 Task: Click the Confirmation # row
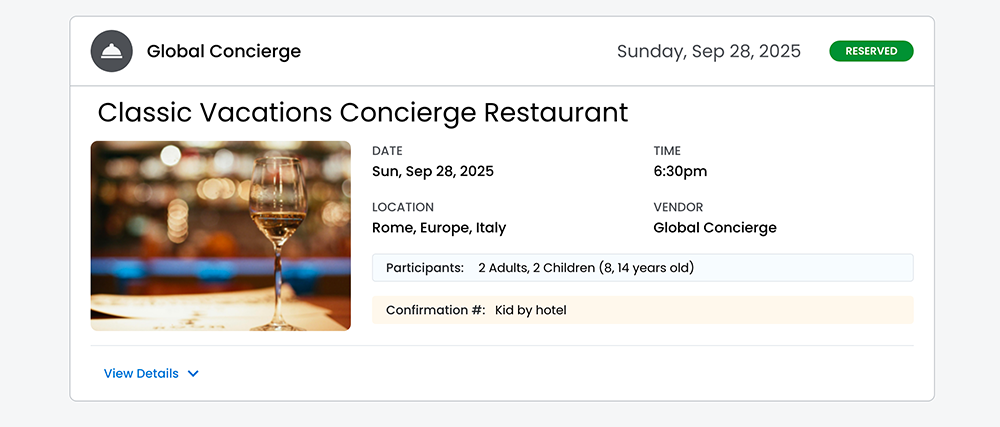coord(642,310)
